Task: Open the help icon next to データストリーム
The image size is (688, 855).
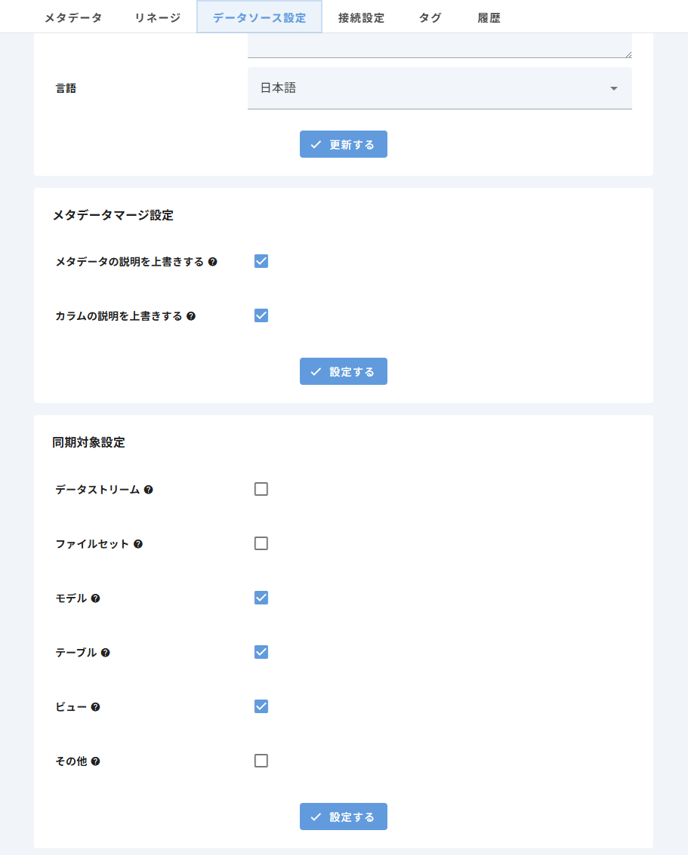Action: click(148, 490)
